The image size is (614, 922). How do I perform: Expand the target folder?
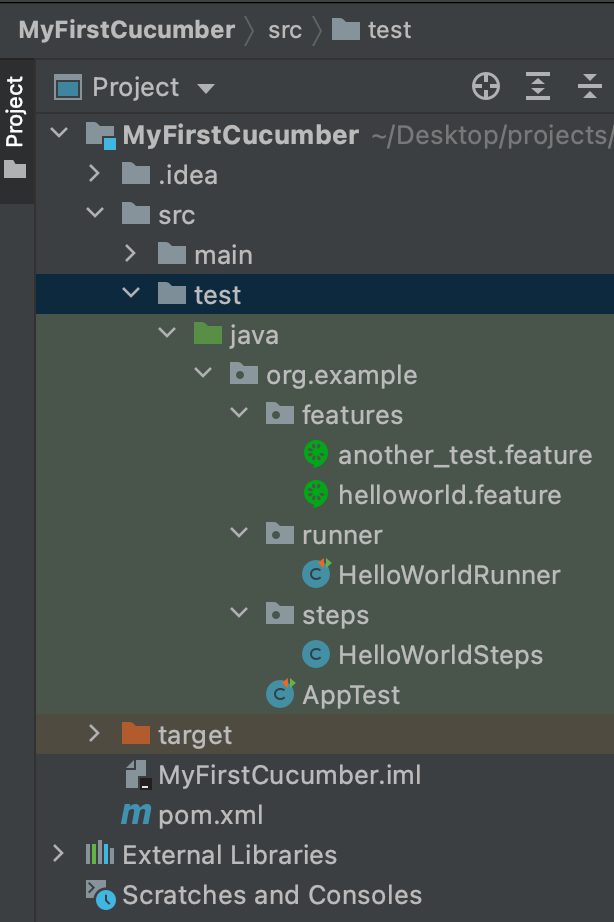[x=94, y=734]
